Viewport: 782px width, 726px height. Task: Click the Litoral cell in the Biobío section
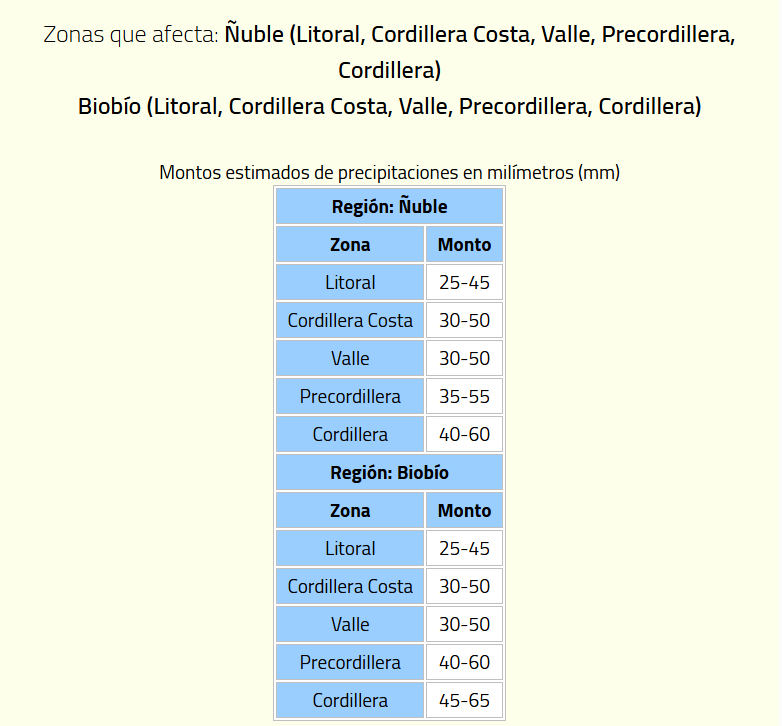point(350,549)
